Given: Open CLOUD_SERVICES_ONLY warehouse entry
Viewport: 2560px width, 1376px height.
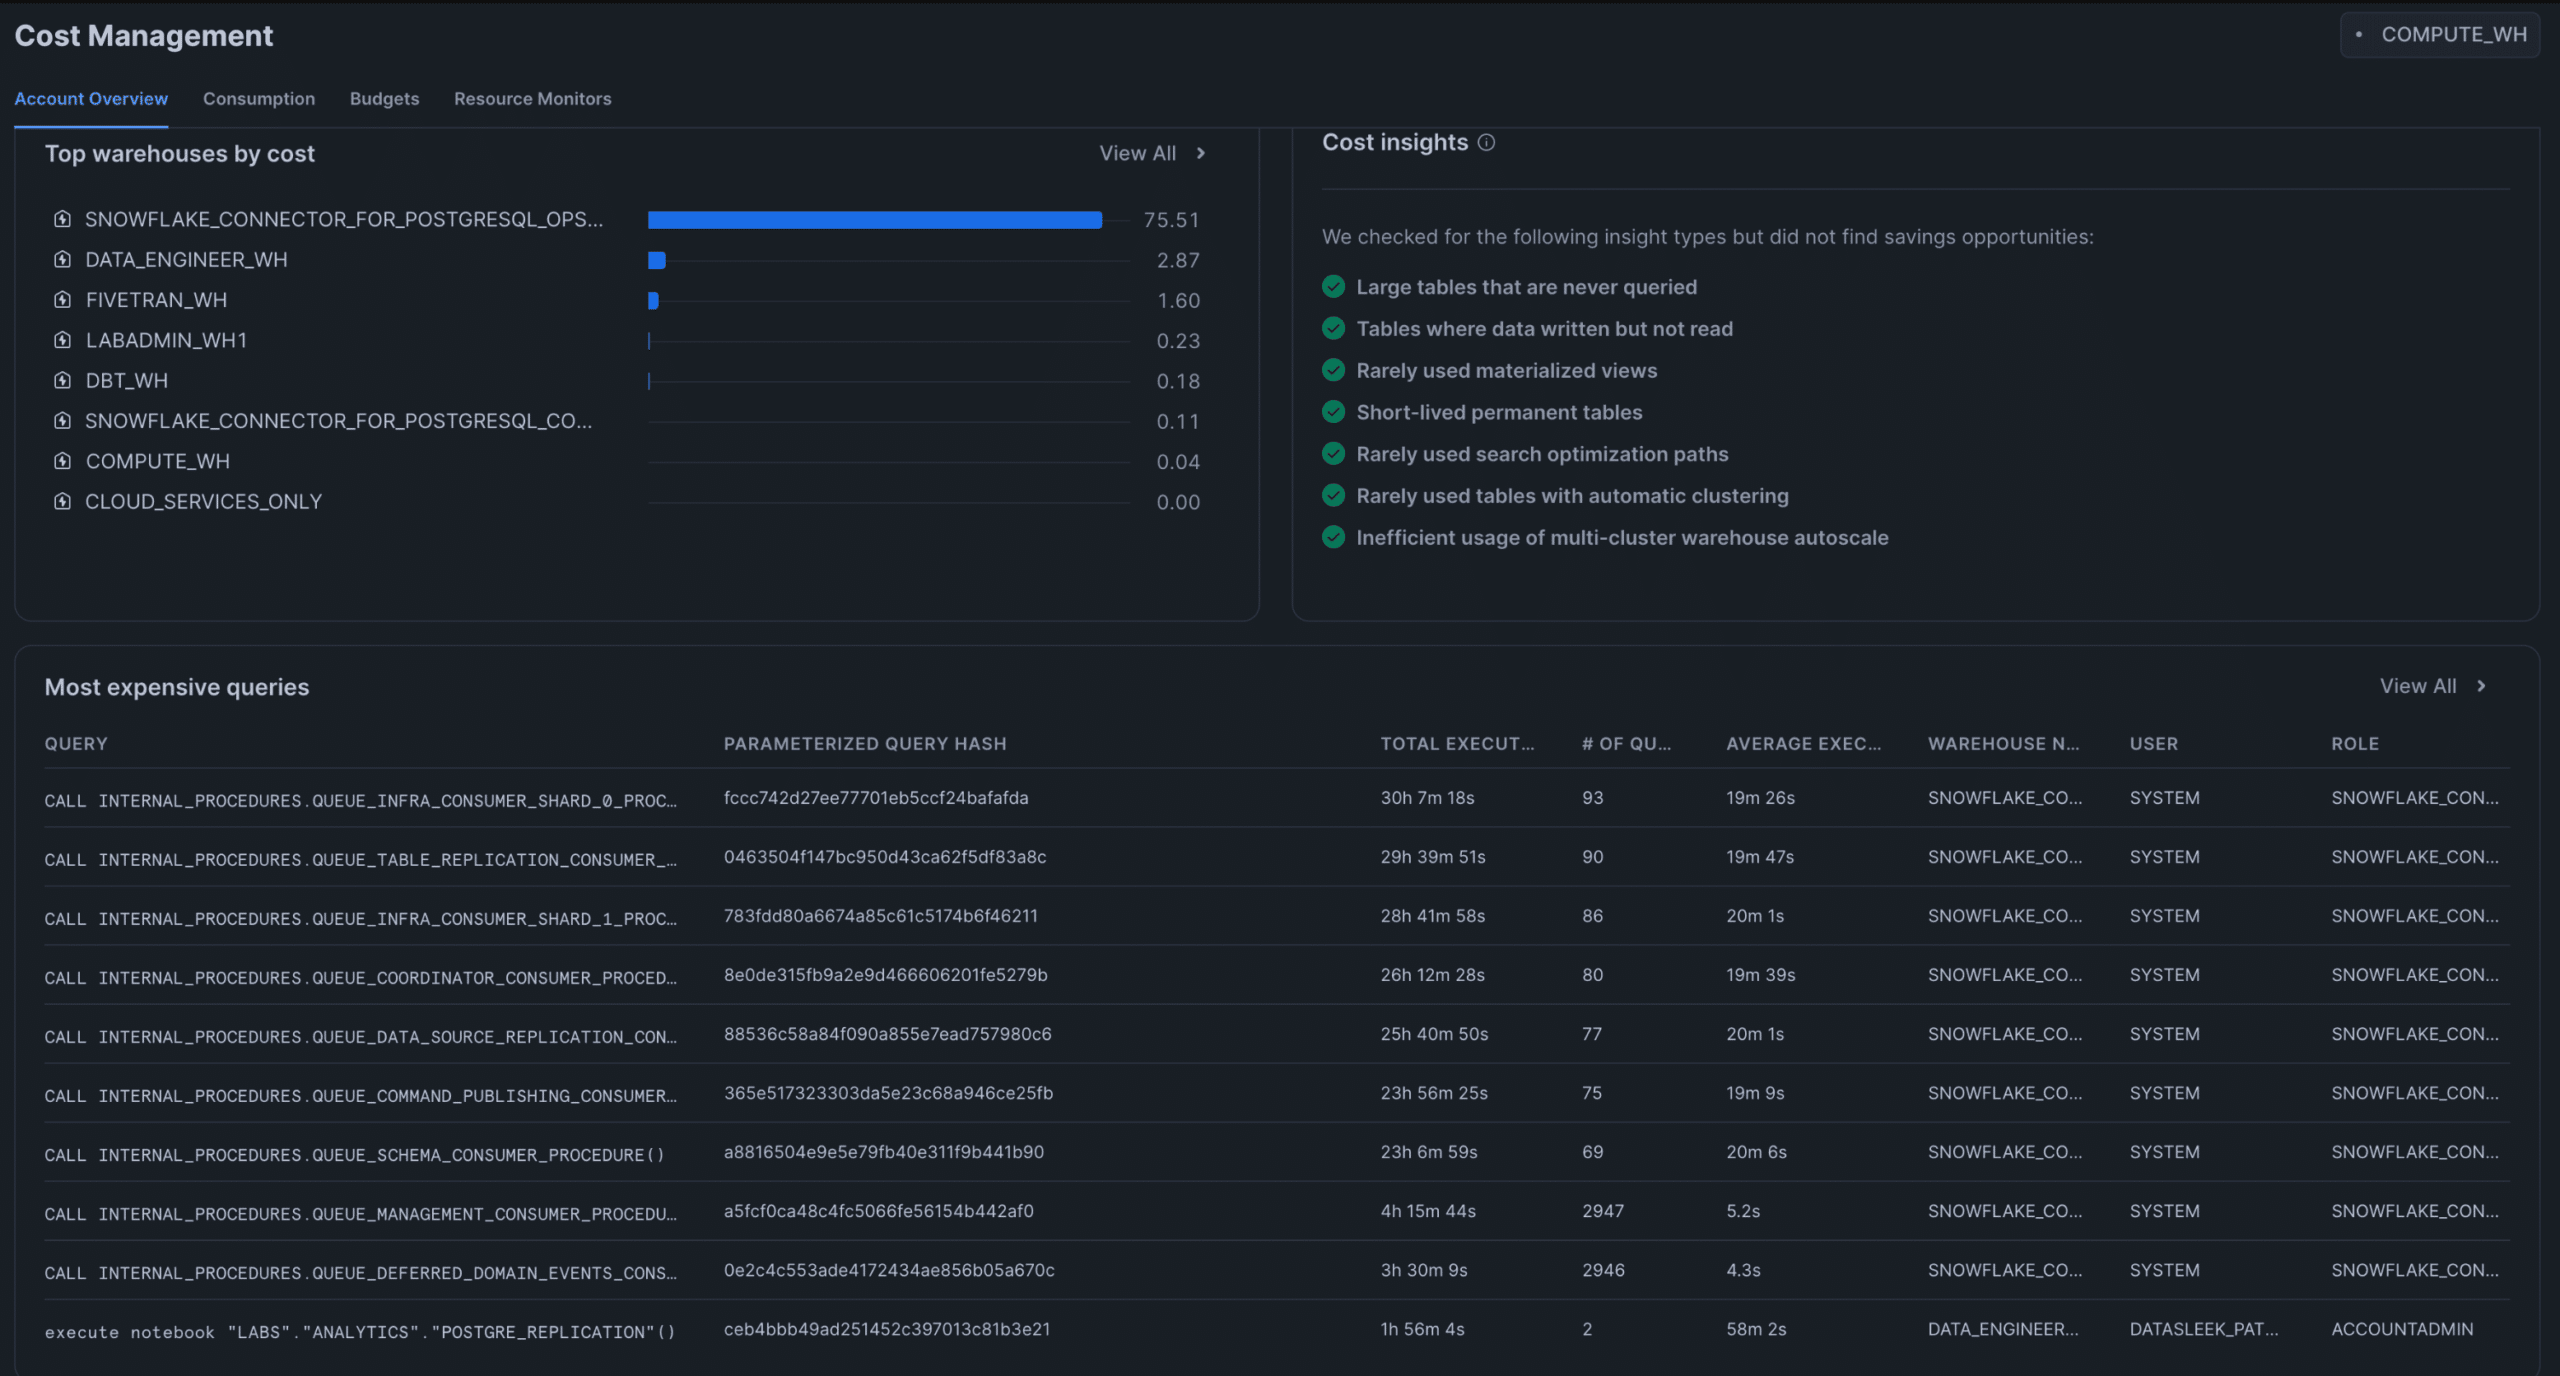Looking at the screenshot, I should 203,502.
